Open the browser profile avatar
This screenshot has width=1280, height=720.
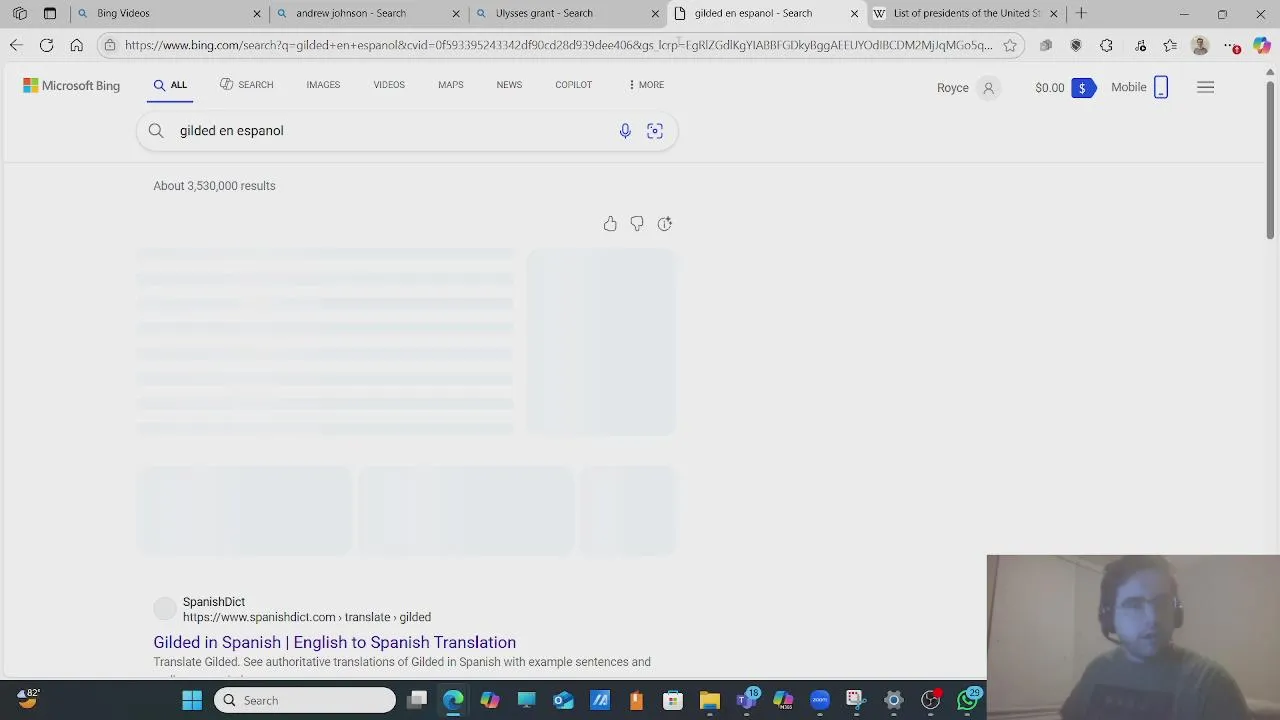(1200, 45)
